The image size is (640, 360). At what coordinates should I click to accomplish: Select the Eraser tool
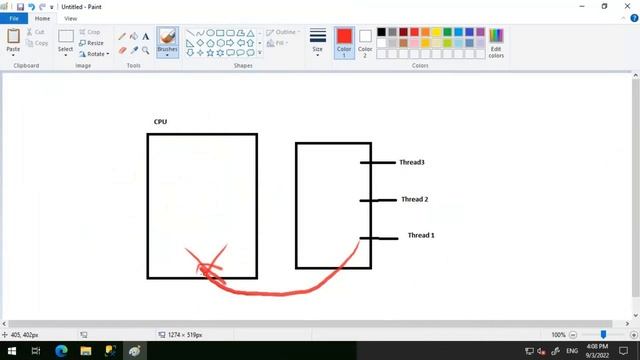(x=122, y=50)
